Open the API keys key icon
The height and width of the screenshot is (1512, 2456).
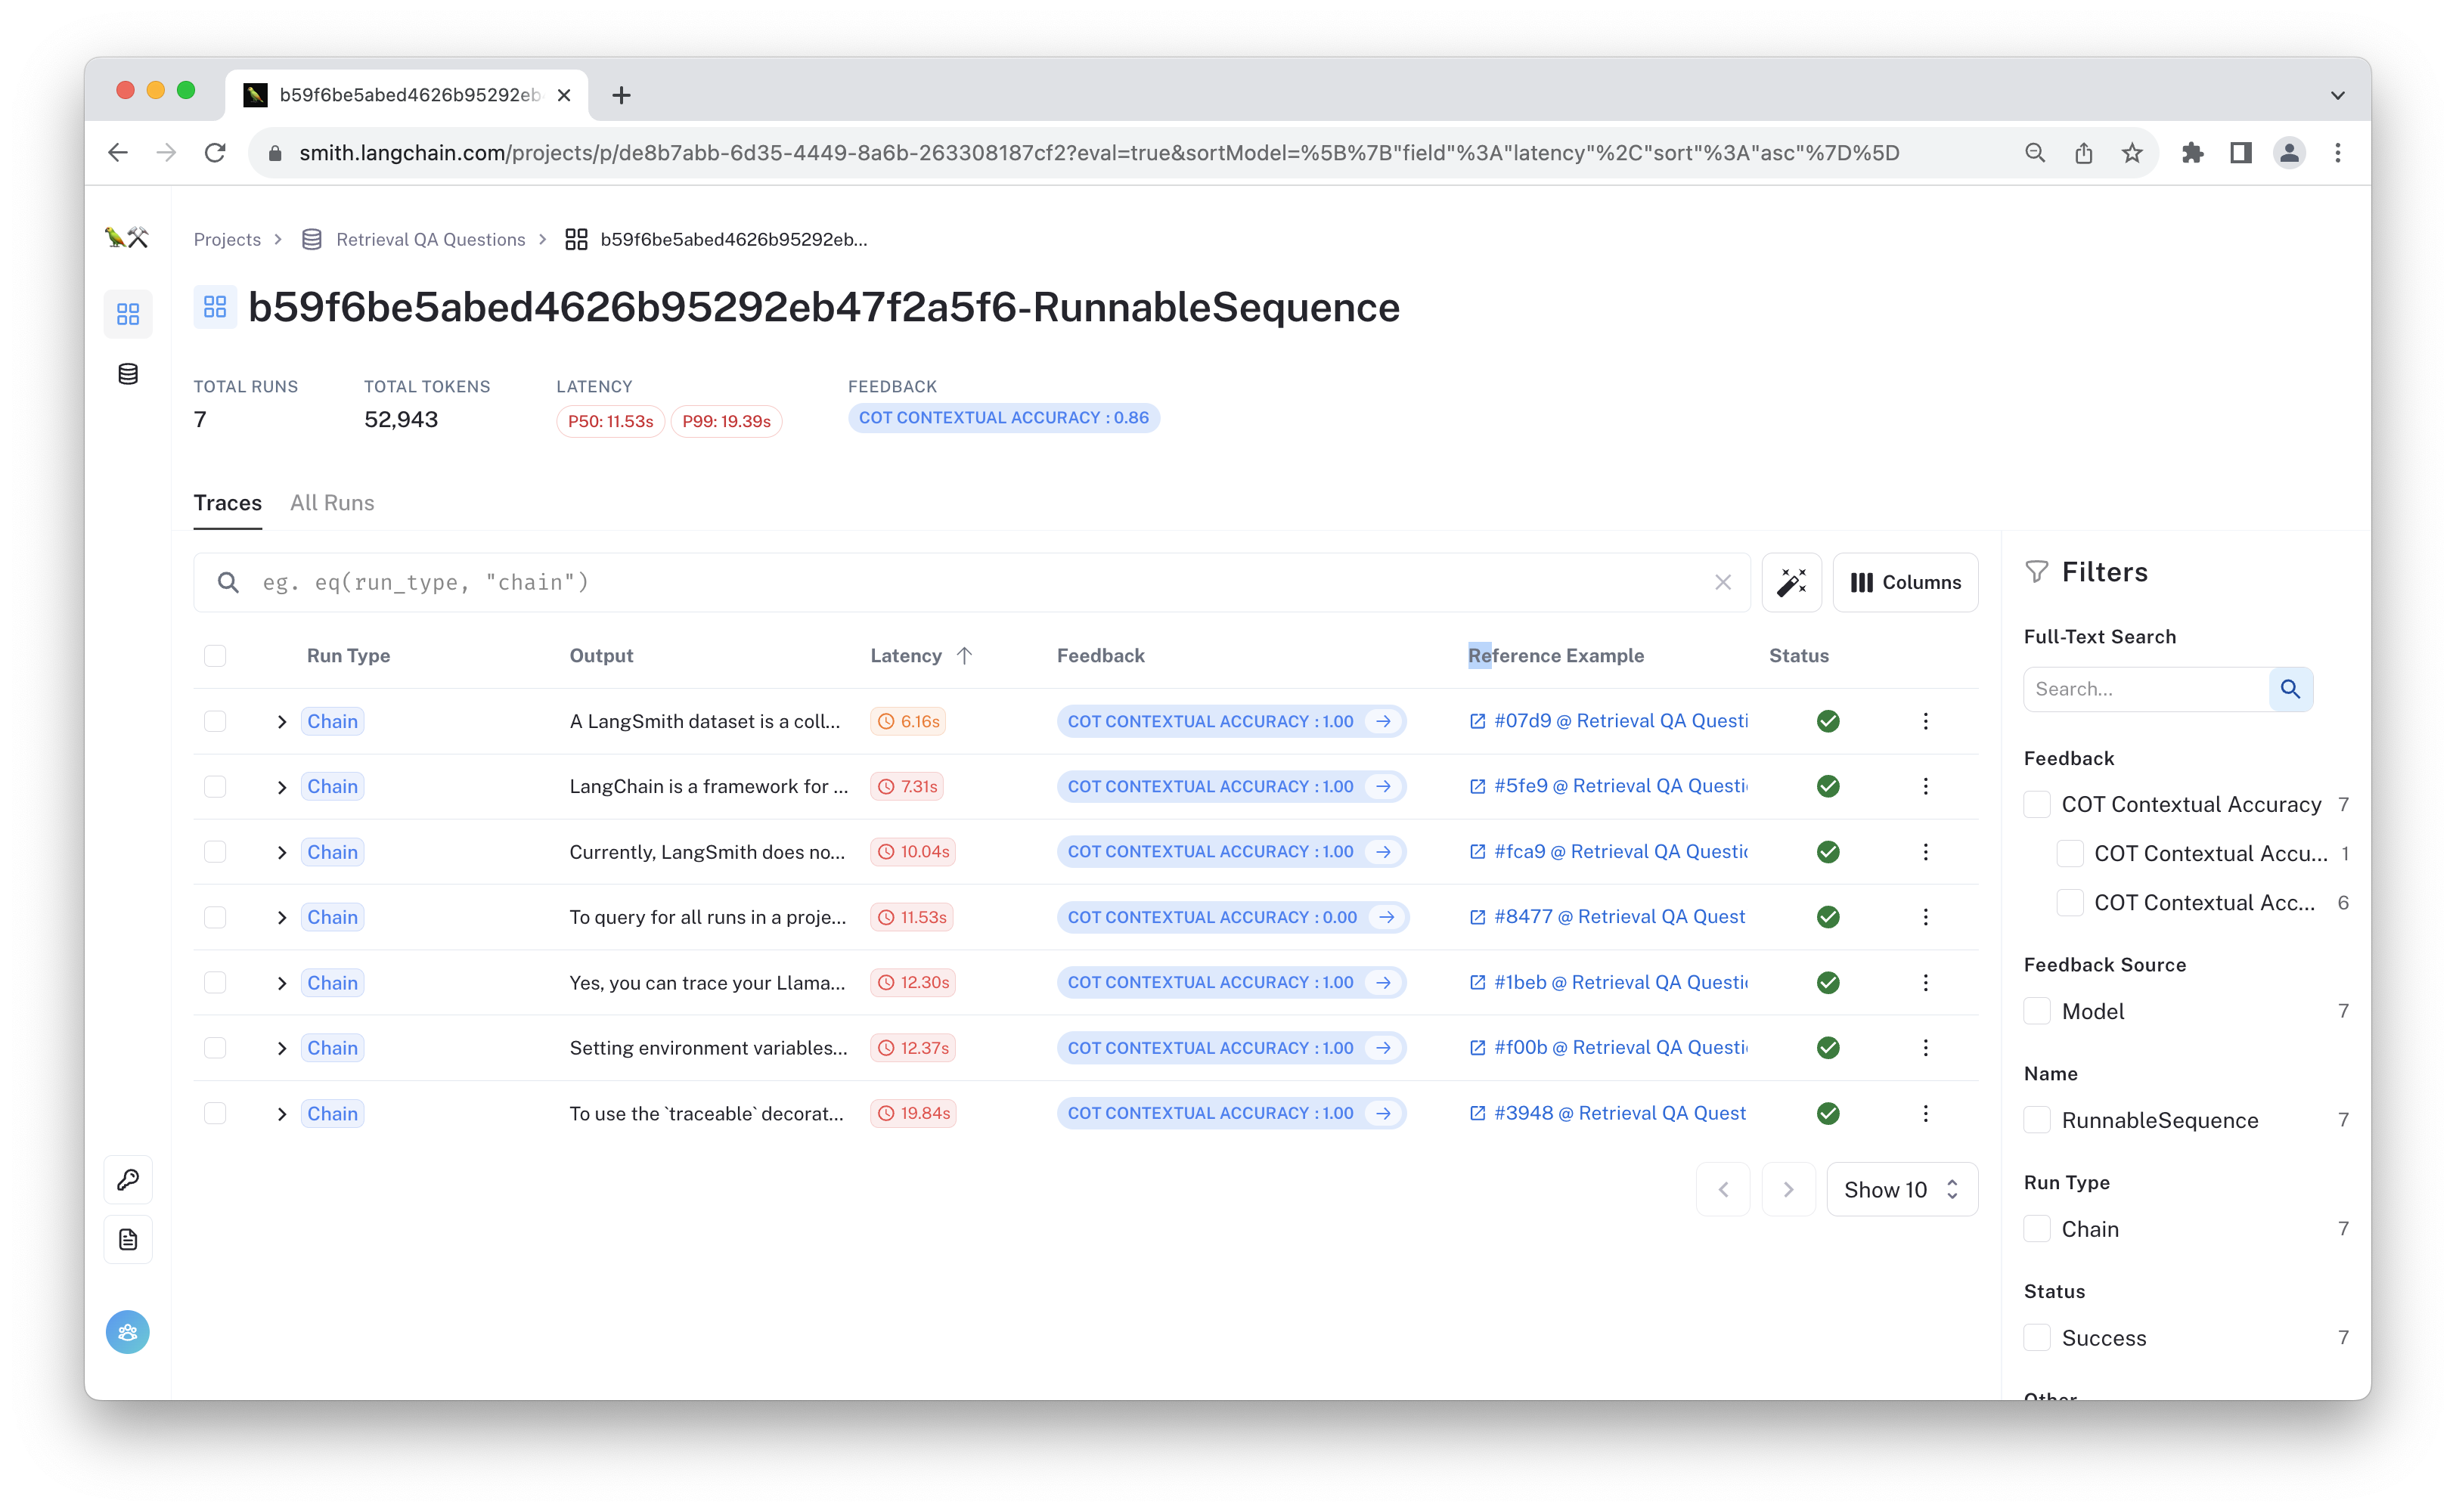coord(128,1180)
